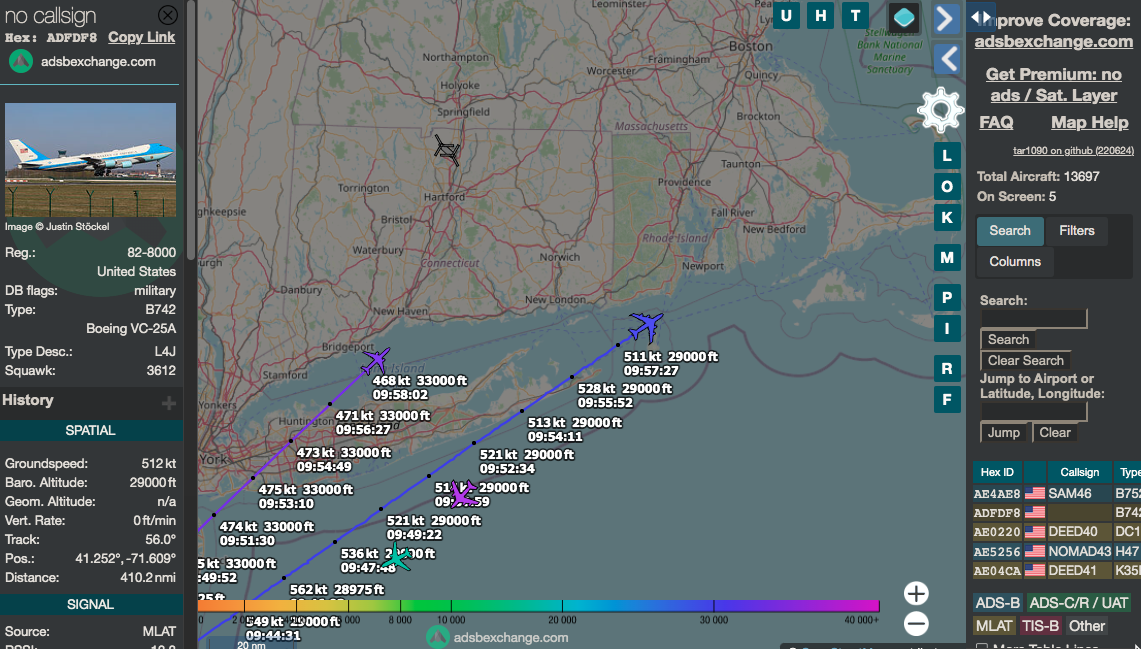The image size is (1141, 649).
Task: Select the blue aircraft icon near 09:57:27
Action: coord(645,327)
